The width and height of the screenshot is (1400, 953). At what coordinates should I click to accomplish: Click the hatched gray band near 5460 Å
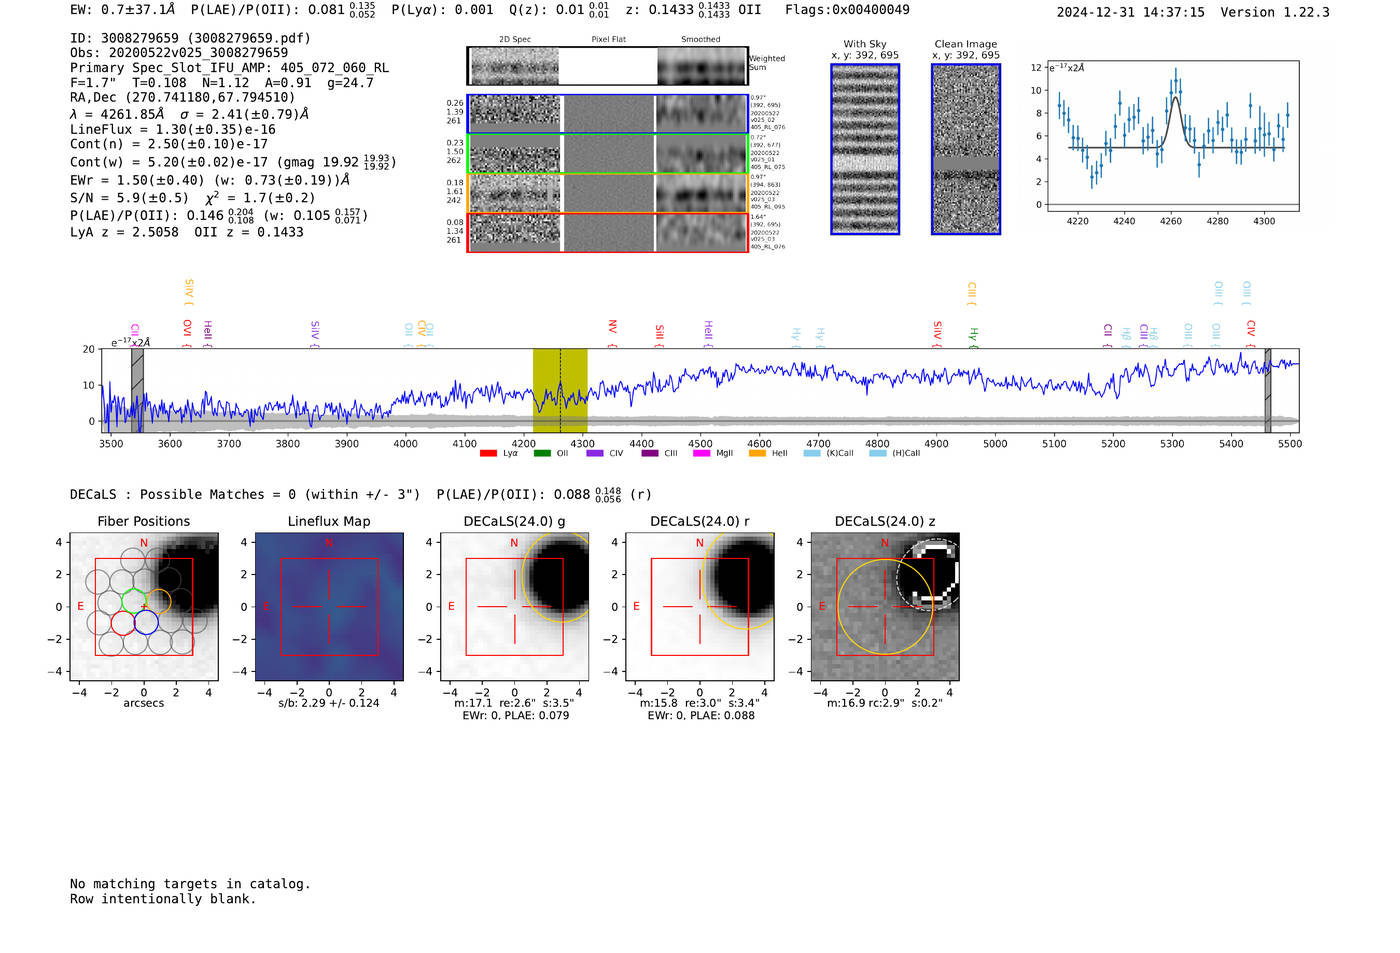tap(1267, 390)
